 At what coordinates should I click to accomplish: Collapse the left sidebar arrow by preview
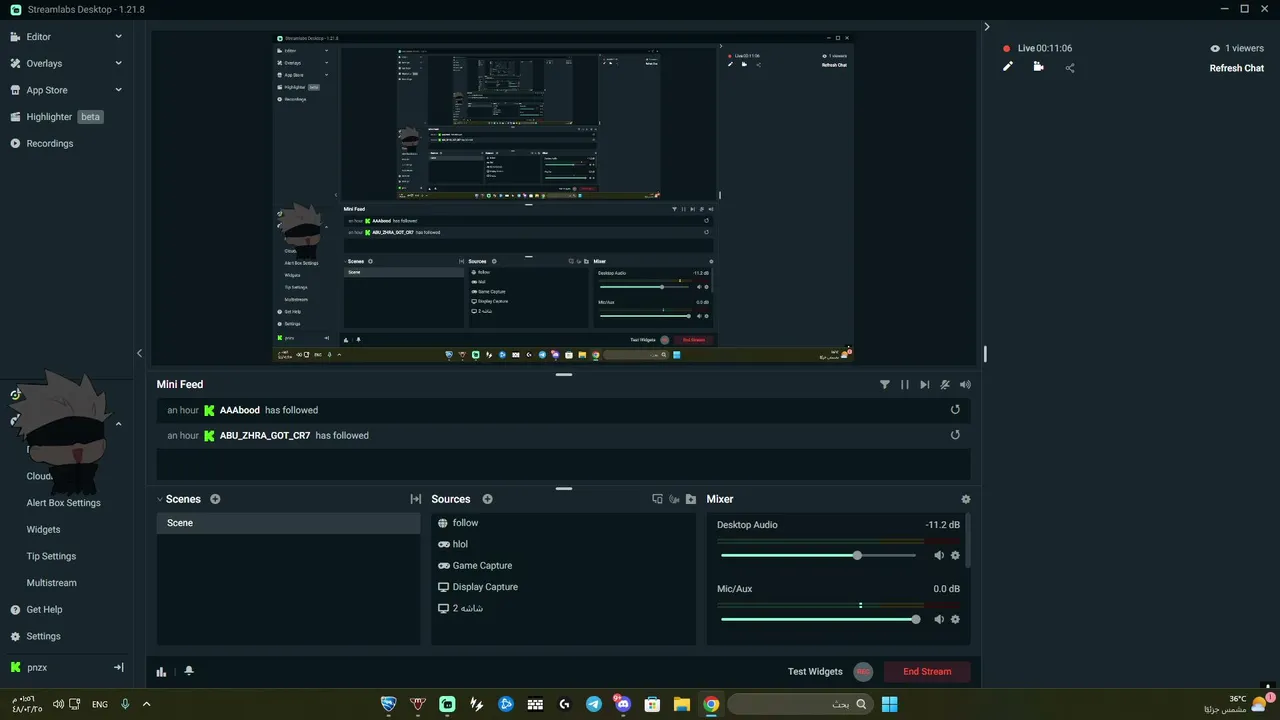click(x=139, y=353)
